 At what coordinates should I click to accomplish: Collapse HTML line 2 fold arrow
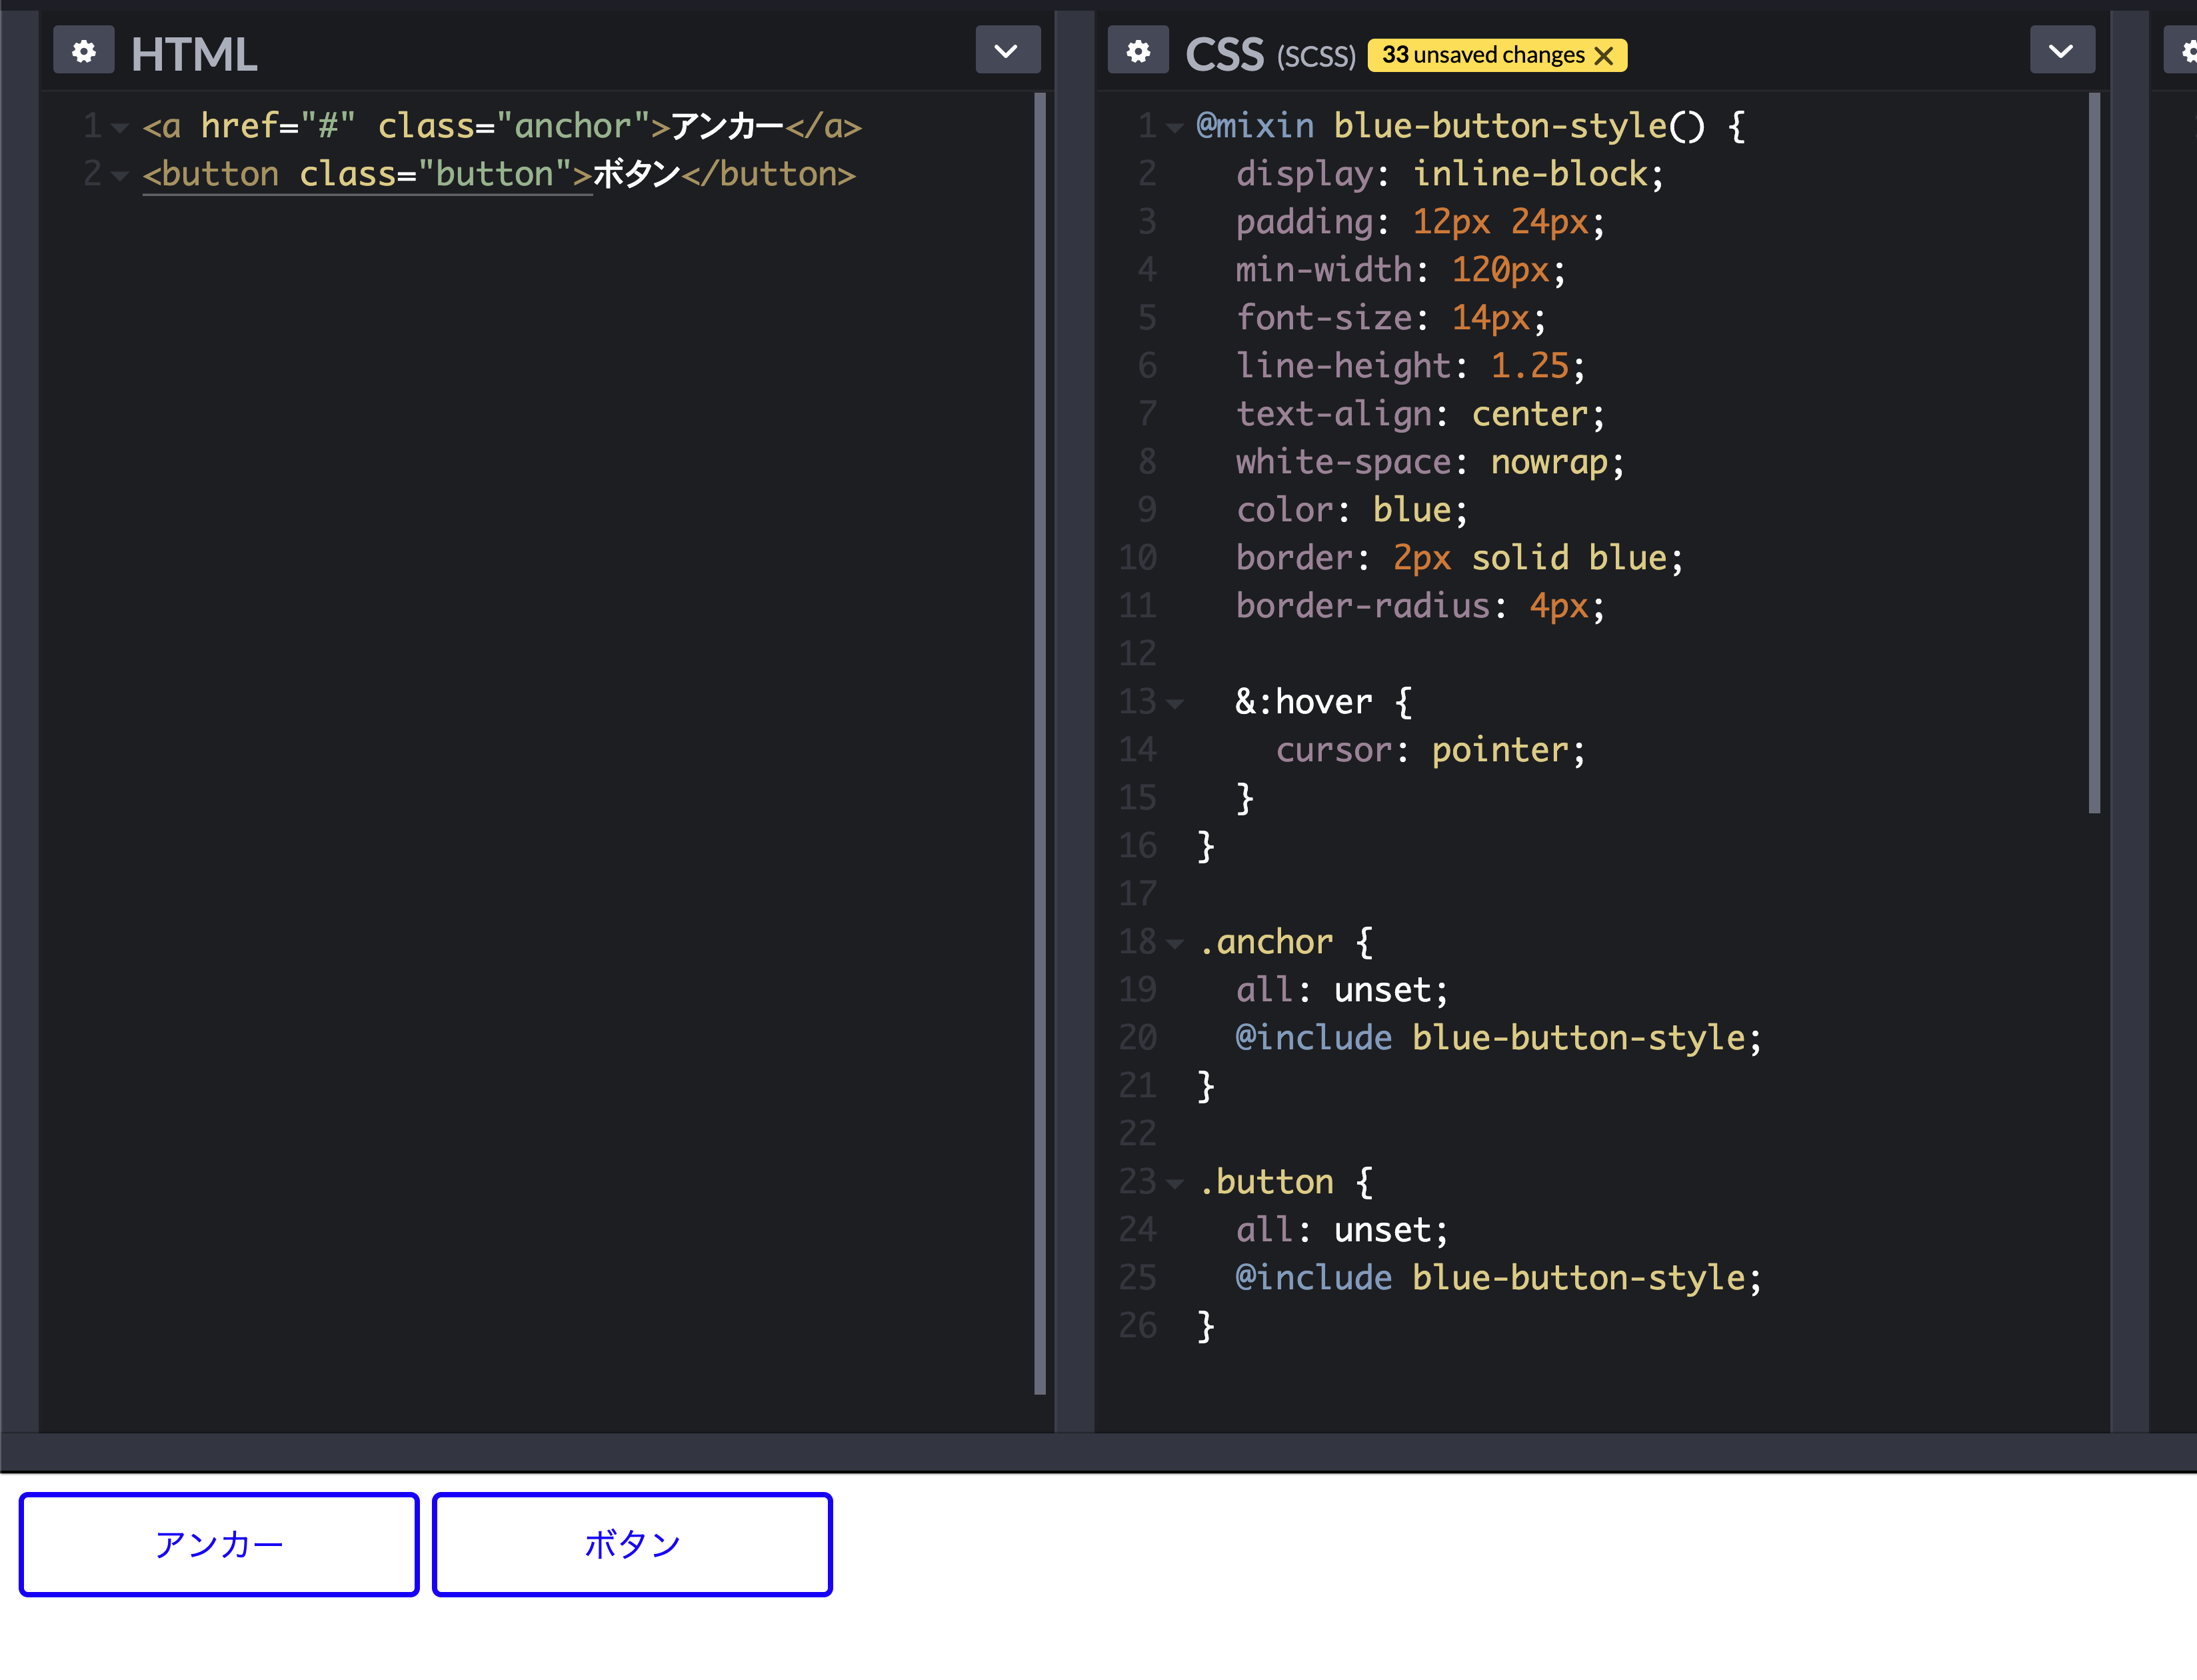[120, 176]
